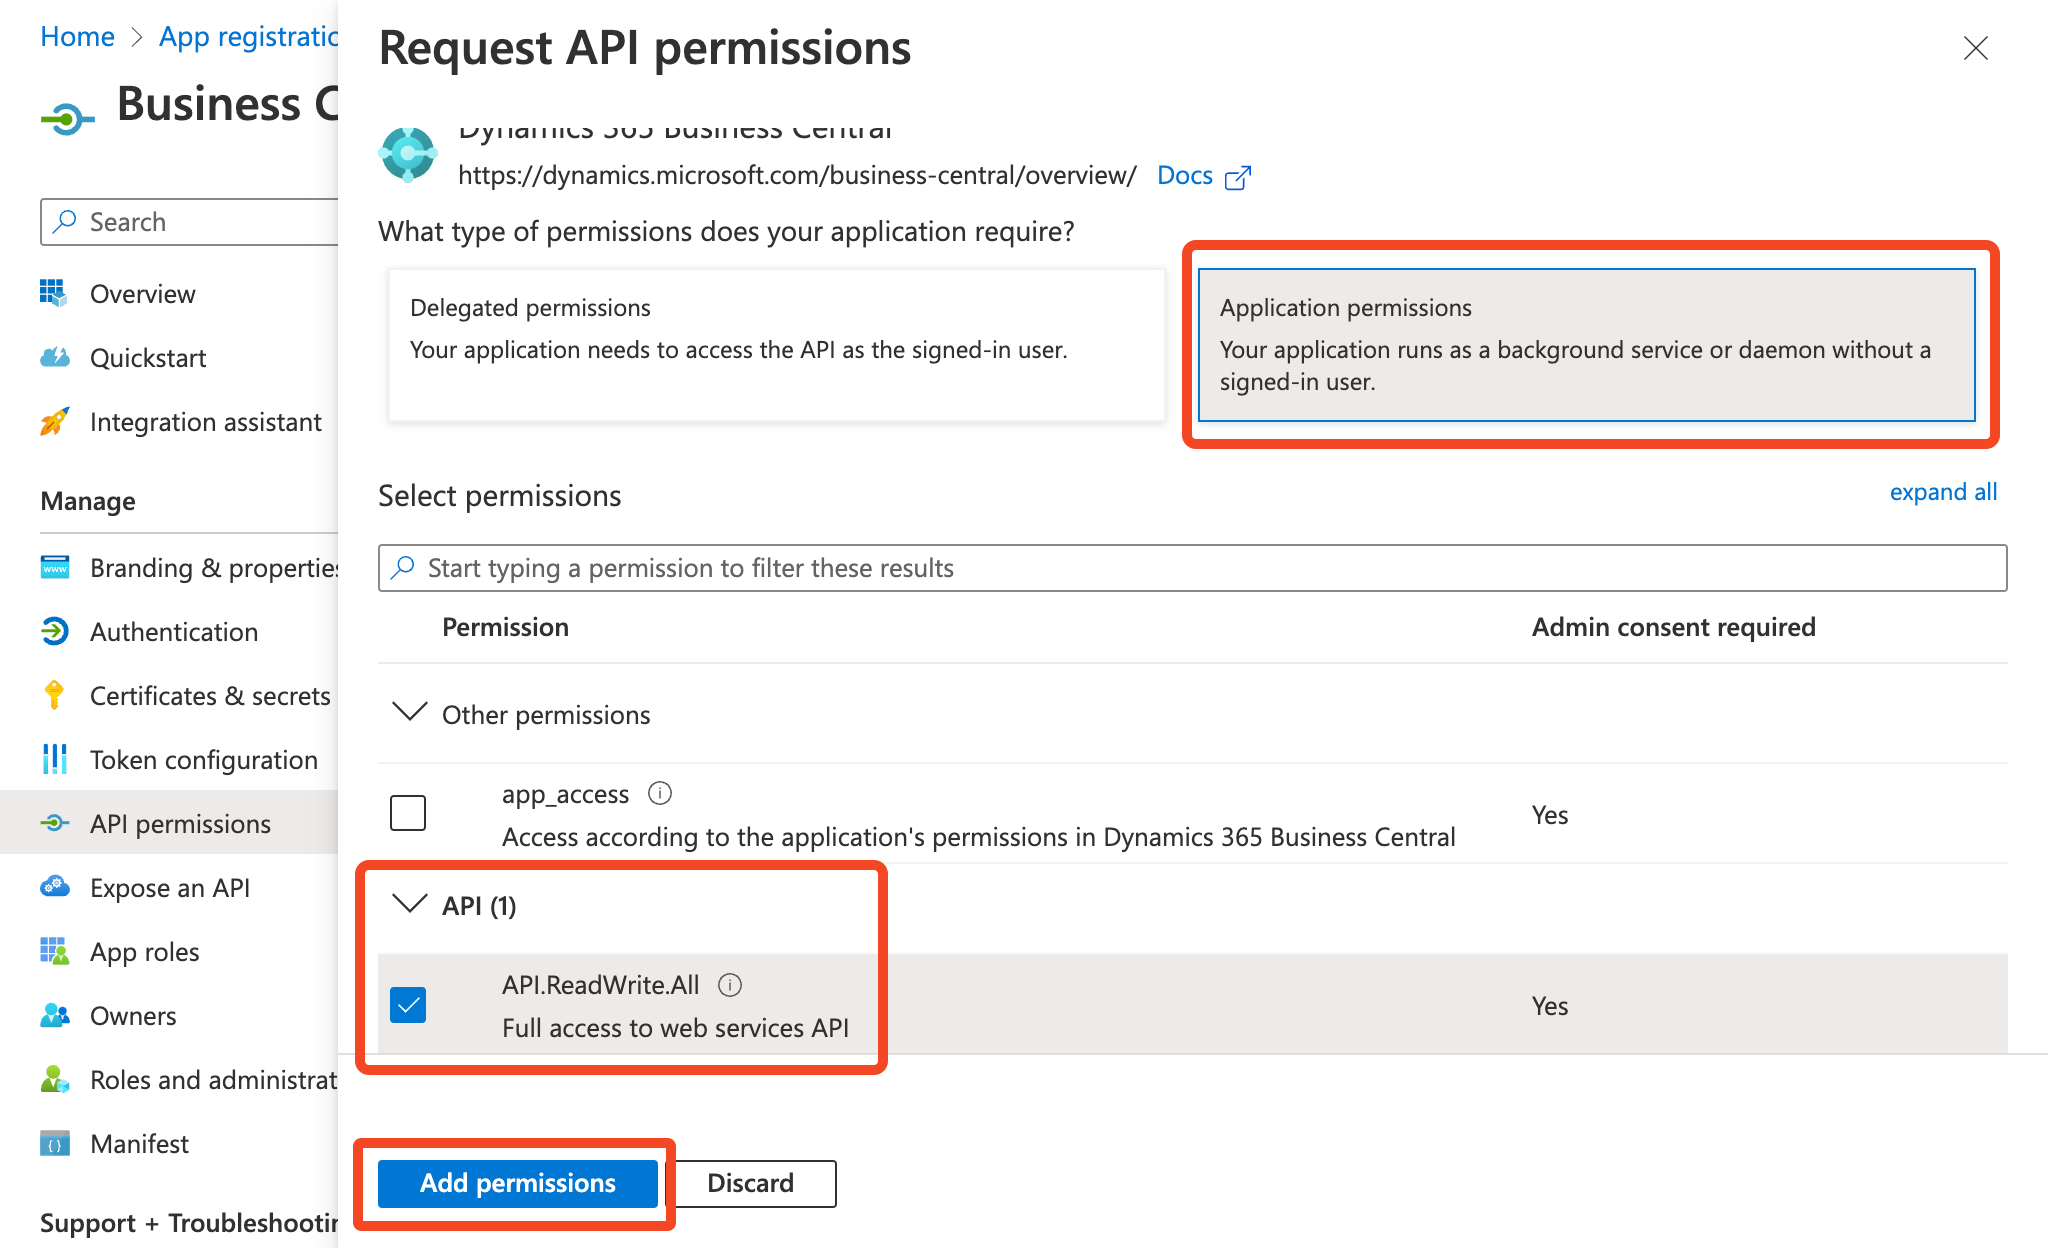Click the API permissions sidebar icon
2048x1248 pixels.
tap(54, 823)
